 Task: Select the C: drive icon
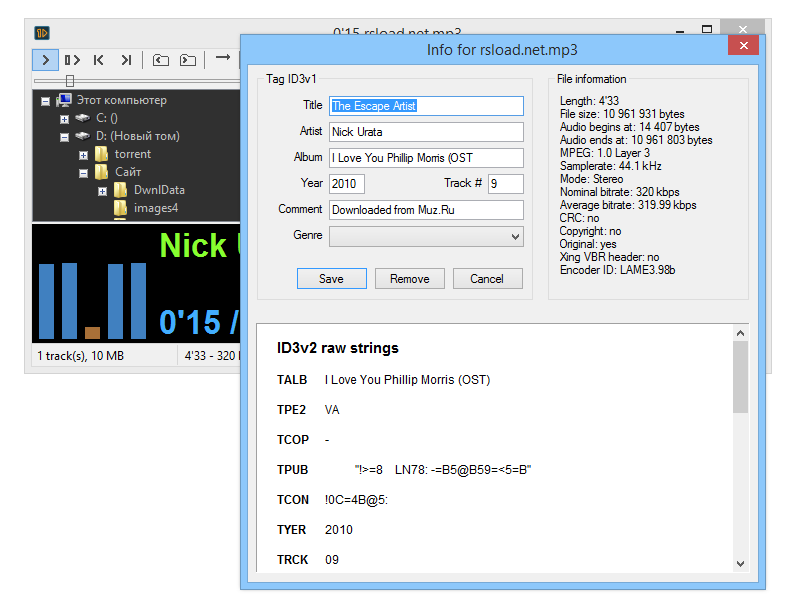click(83, 118)
